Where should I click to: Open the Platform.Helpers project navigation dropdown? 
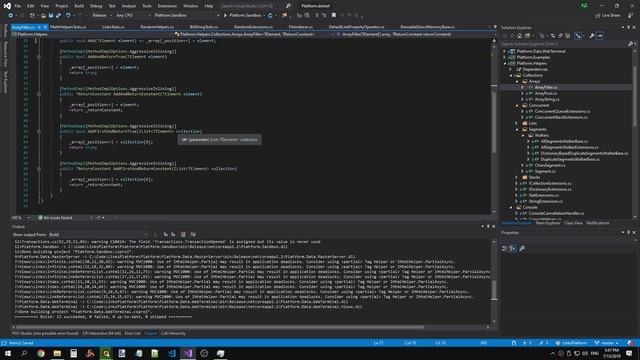coord(92,35)
